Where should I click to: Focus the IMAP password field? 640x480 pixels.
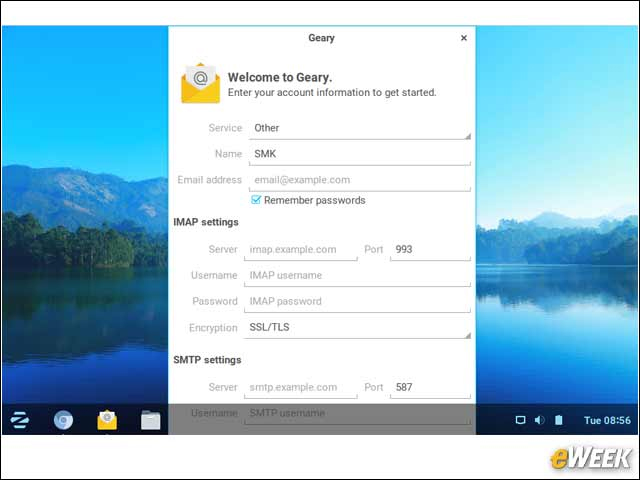[358, 301]
